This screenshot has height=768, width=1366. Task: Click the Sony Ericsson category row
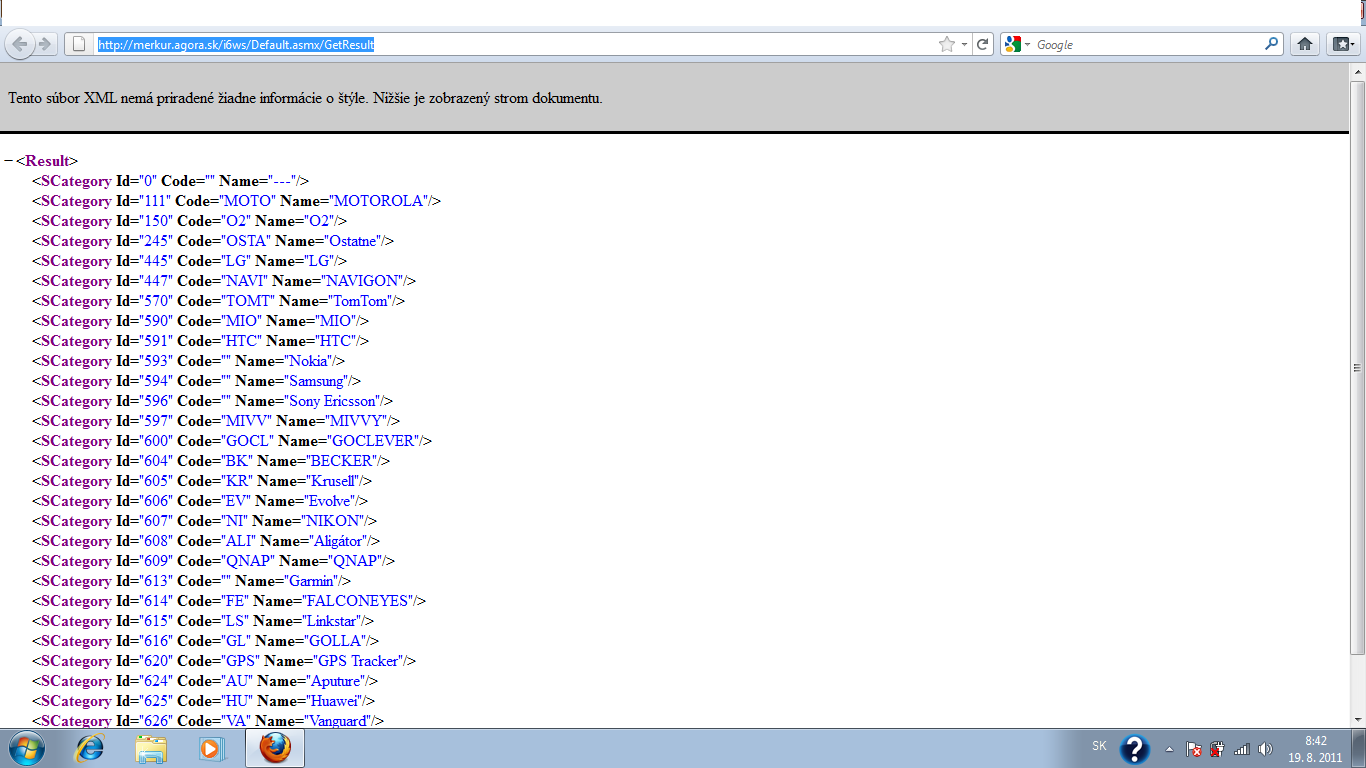pos(213,401)
